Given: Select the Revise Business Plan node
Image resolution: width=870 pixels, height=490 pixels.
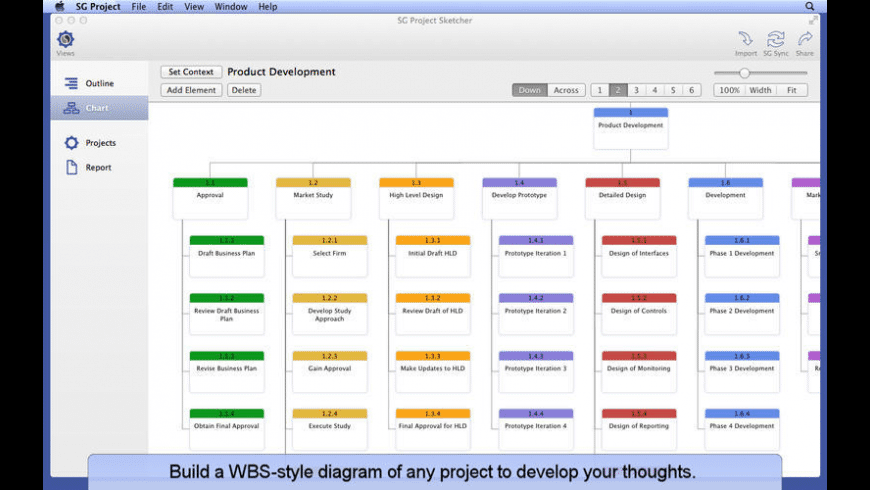Looking at the screenshot, I should coord(227,371).
